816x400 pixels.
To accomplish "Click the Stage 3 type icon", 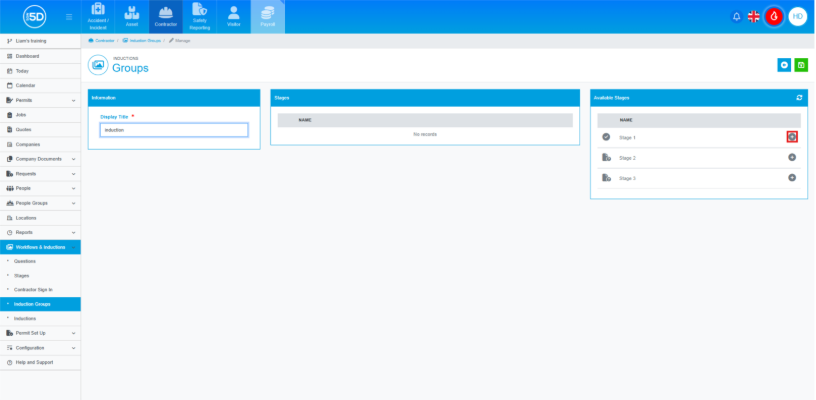I will (x=606, y=177).
